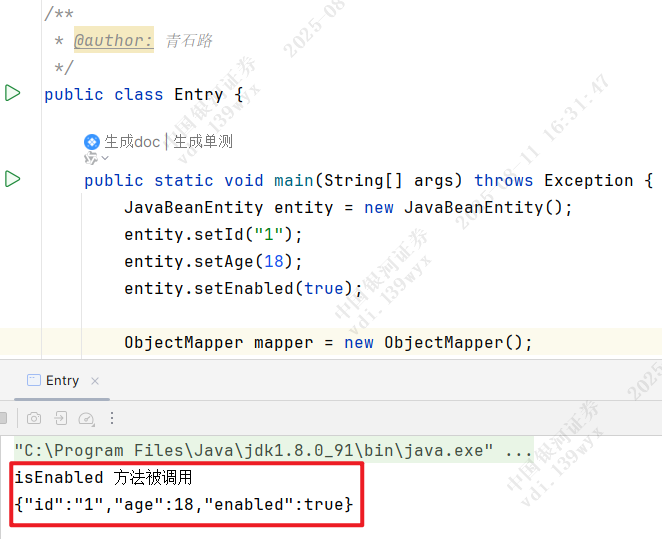Open the run toolbar more options menu

[112, 418]
